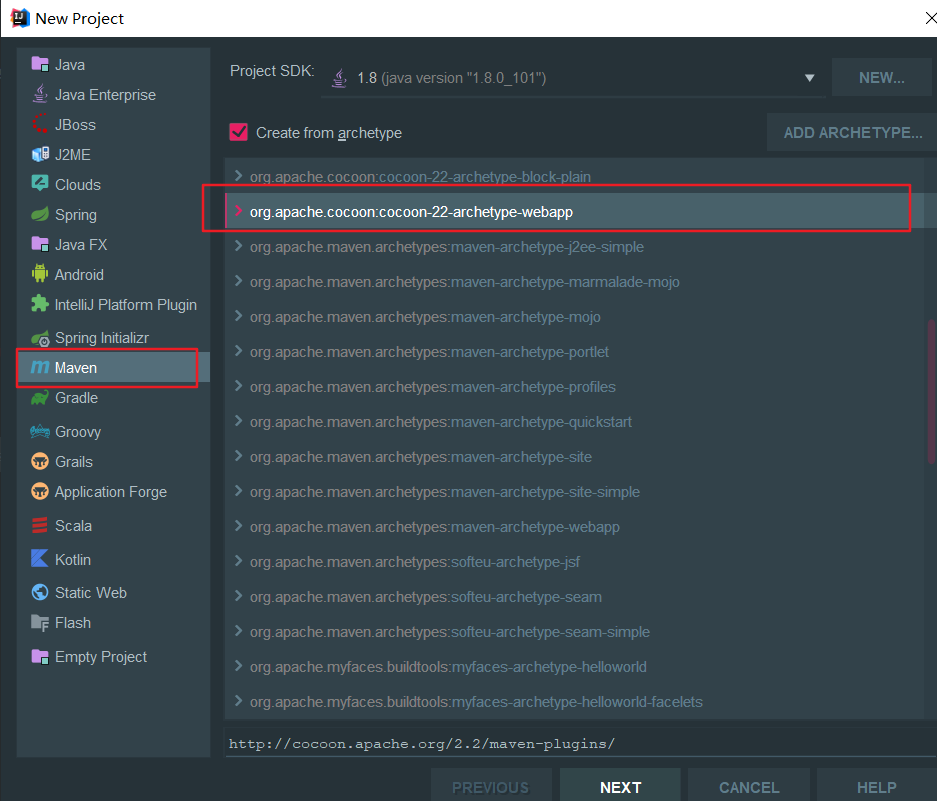
Task: Choose Kotlin project type label
Action: [x=73, y=560]
